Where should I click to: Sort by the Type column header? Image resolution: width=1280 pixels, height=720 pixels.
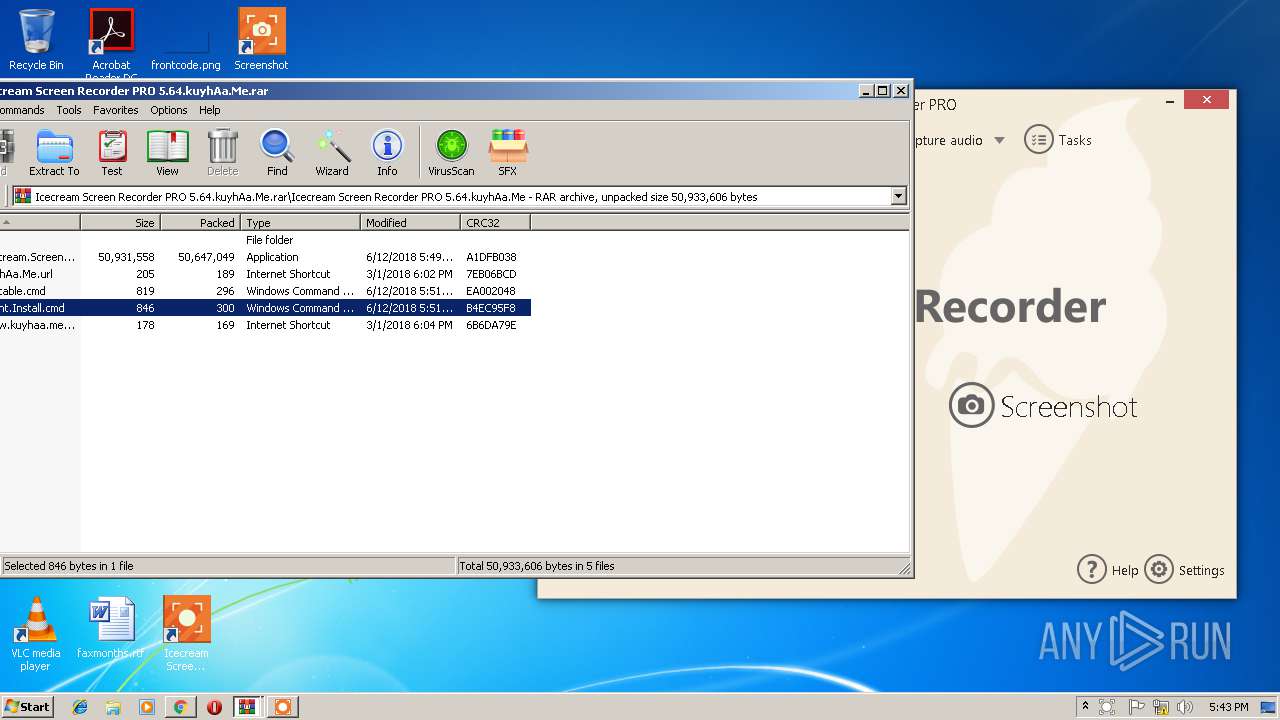pyautogui.click(x=300, y=223)
